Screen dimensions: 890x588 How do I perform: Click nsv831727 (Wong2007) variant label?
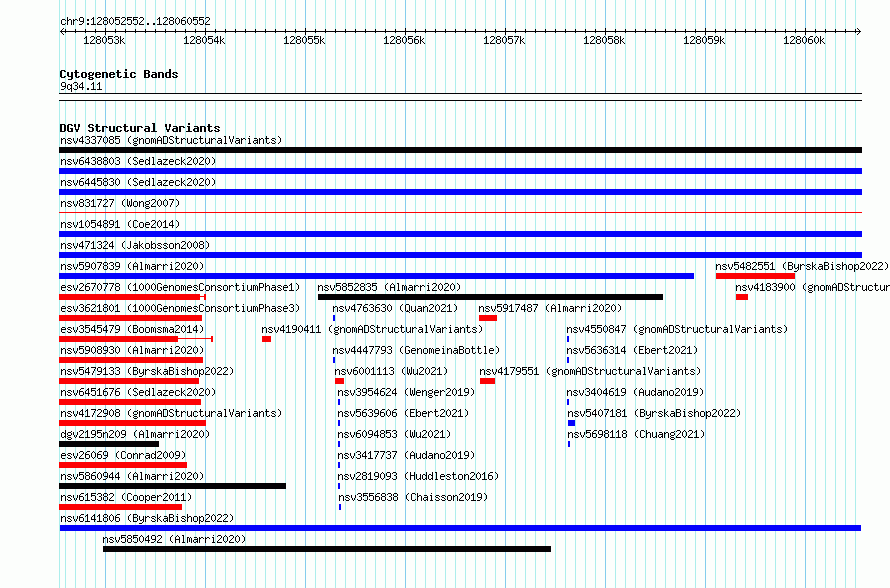click(x=120, y=203)
